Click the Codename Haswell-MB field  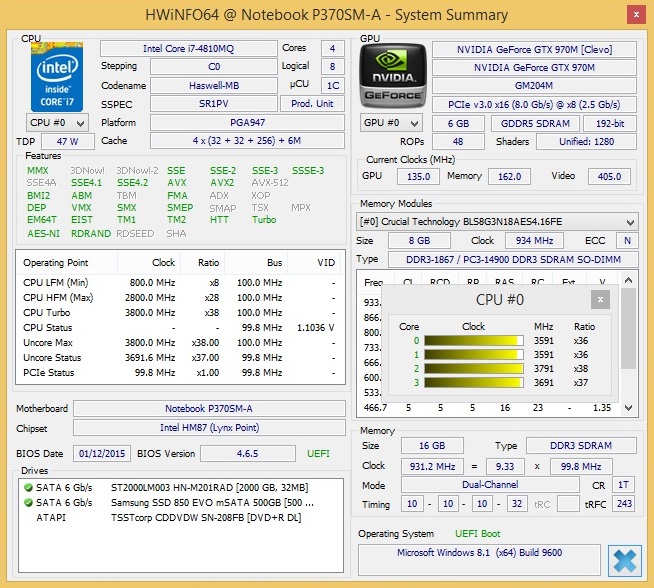click(214, 85)
